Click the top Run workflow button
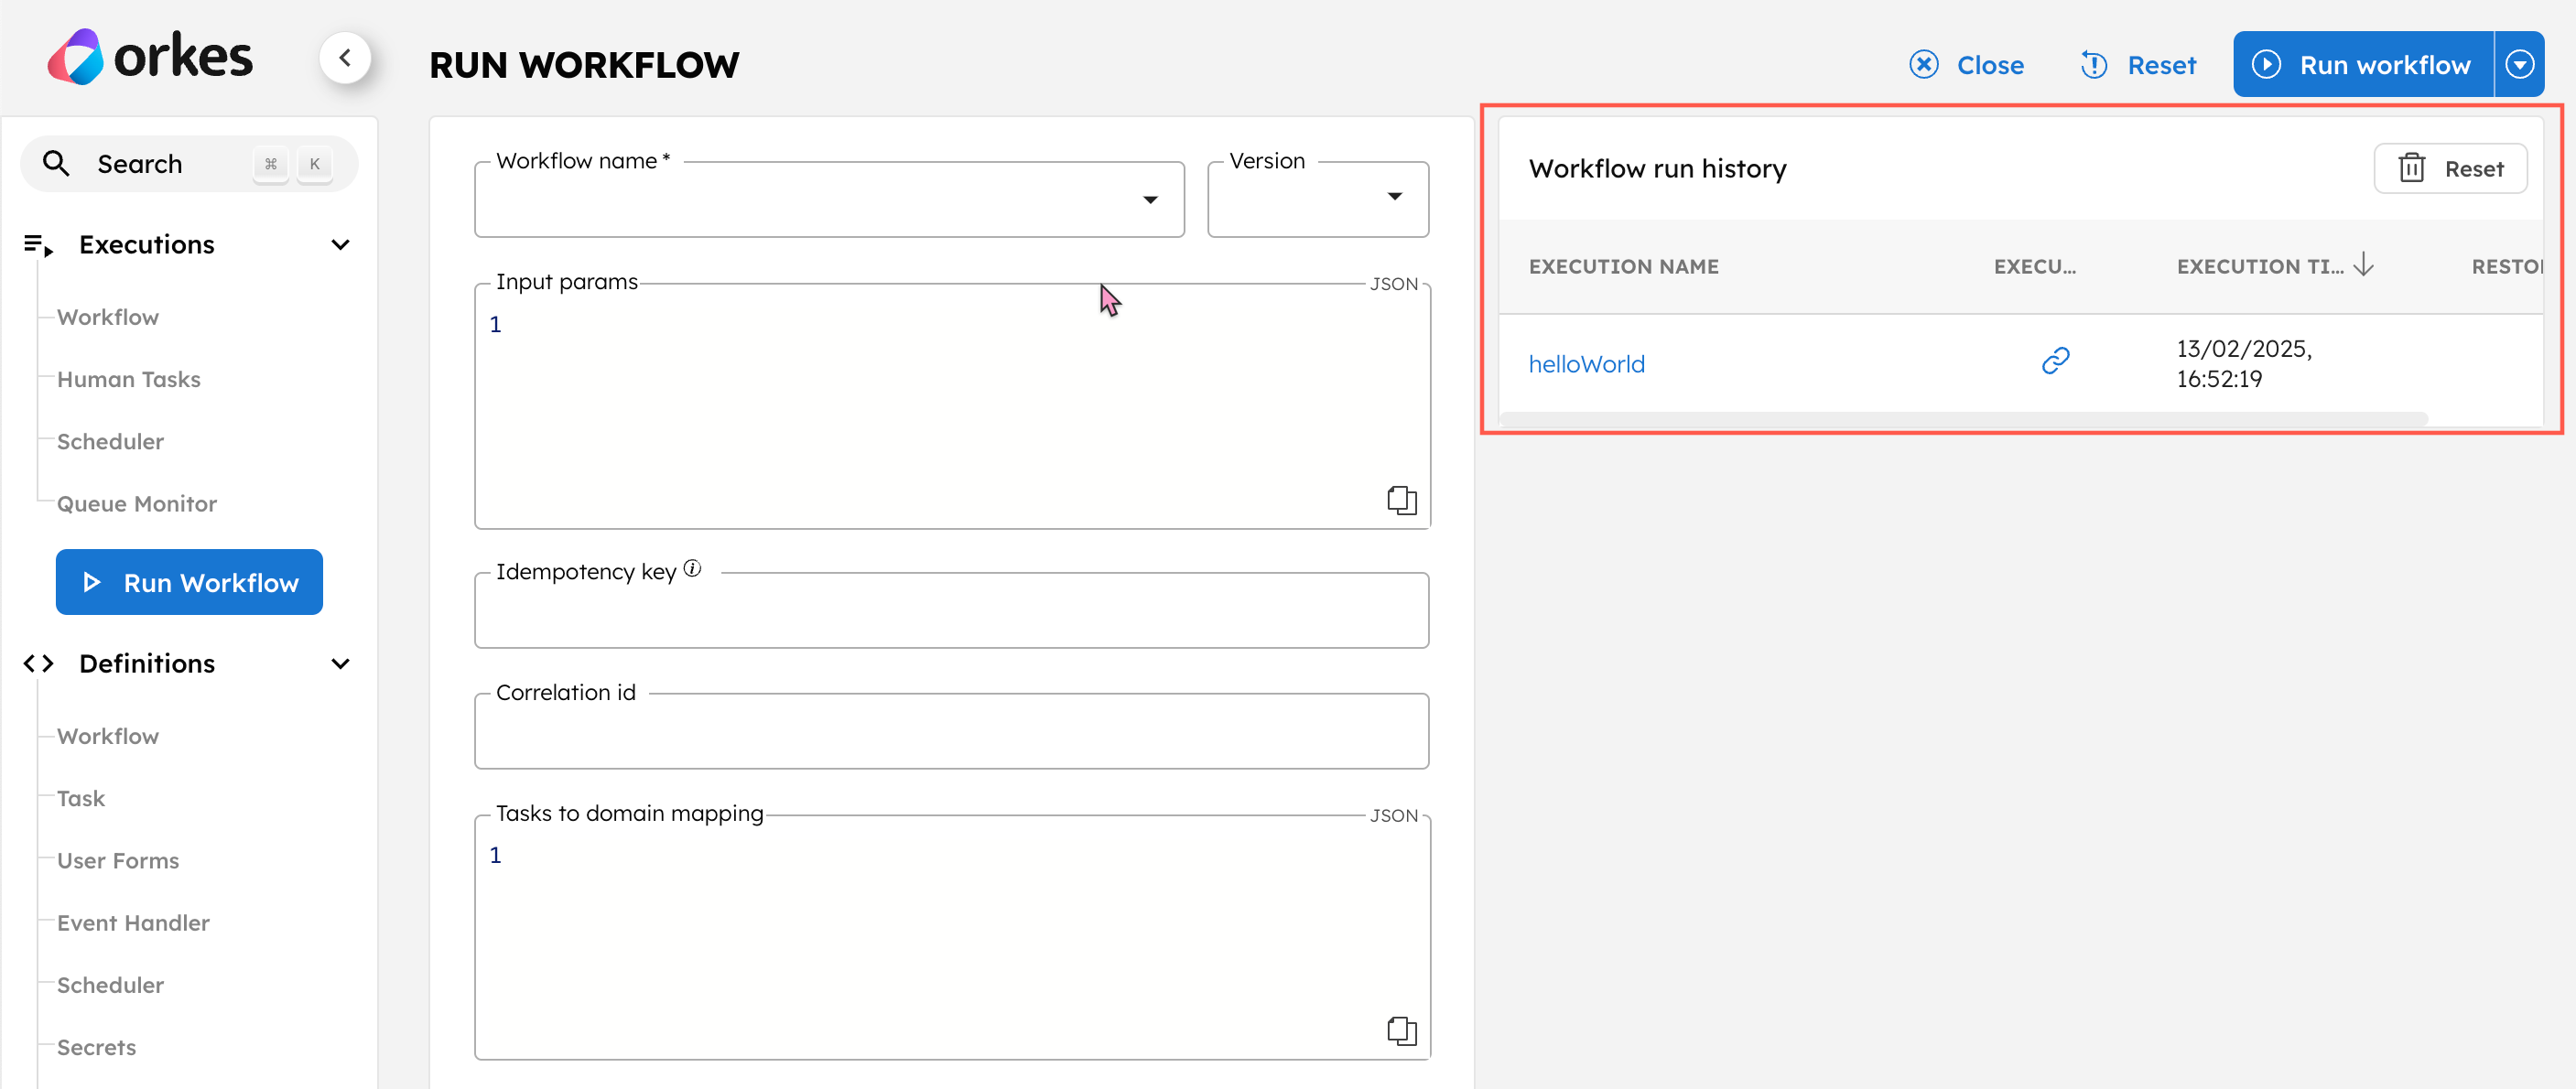 click(2363, 64)
